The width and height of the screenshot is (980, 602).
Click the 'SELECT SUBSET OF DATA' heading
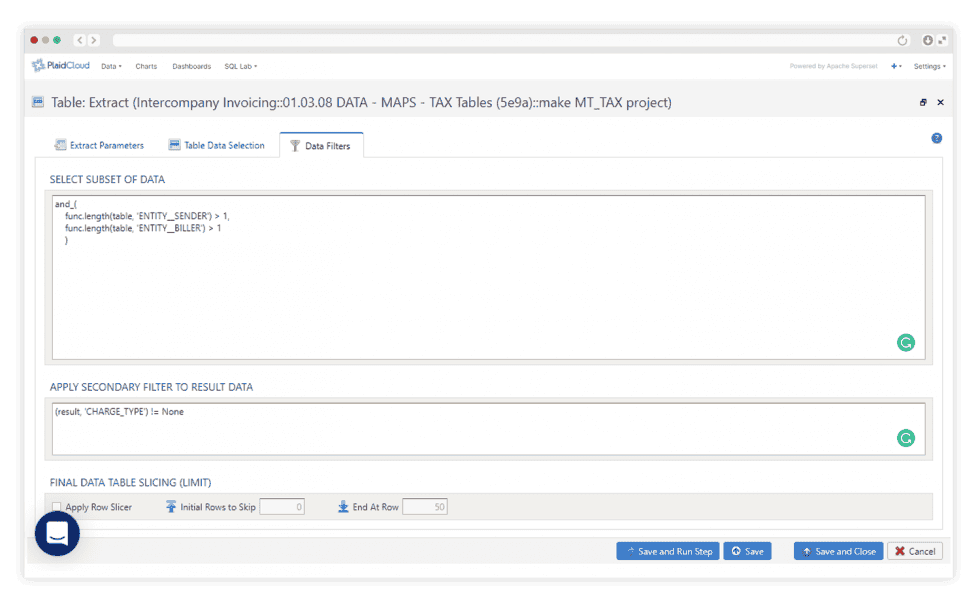pyautogui.click(x=108, y=179)
